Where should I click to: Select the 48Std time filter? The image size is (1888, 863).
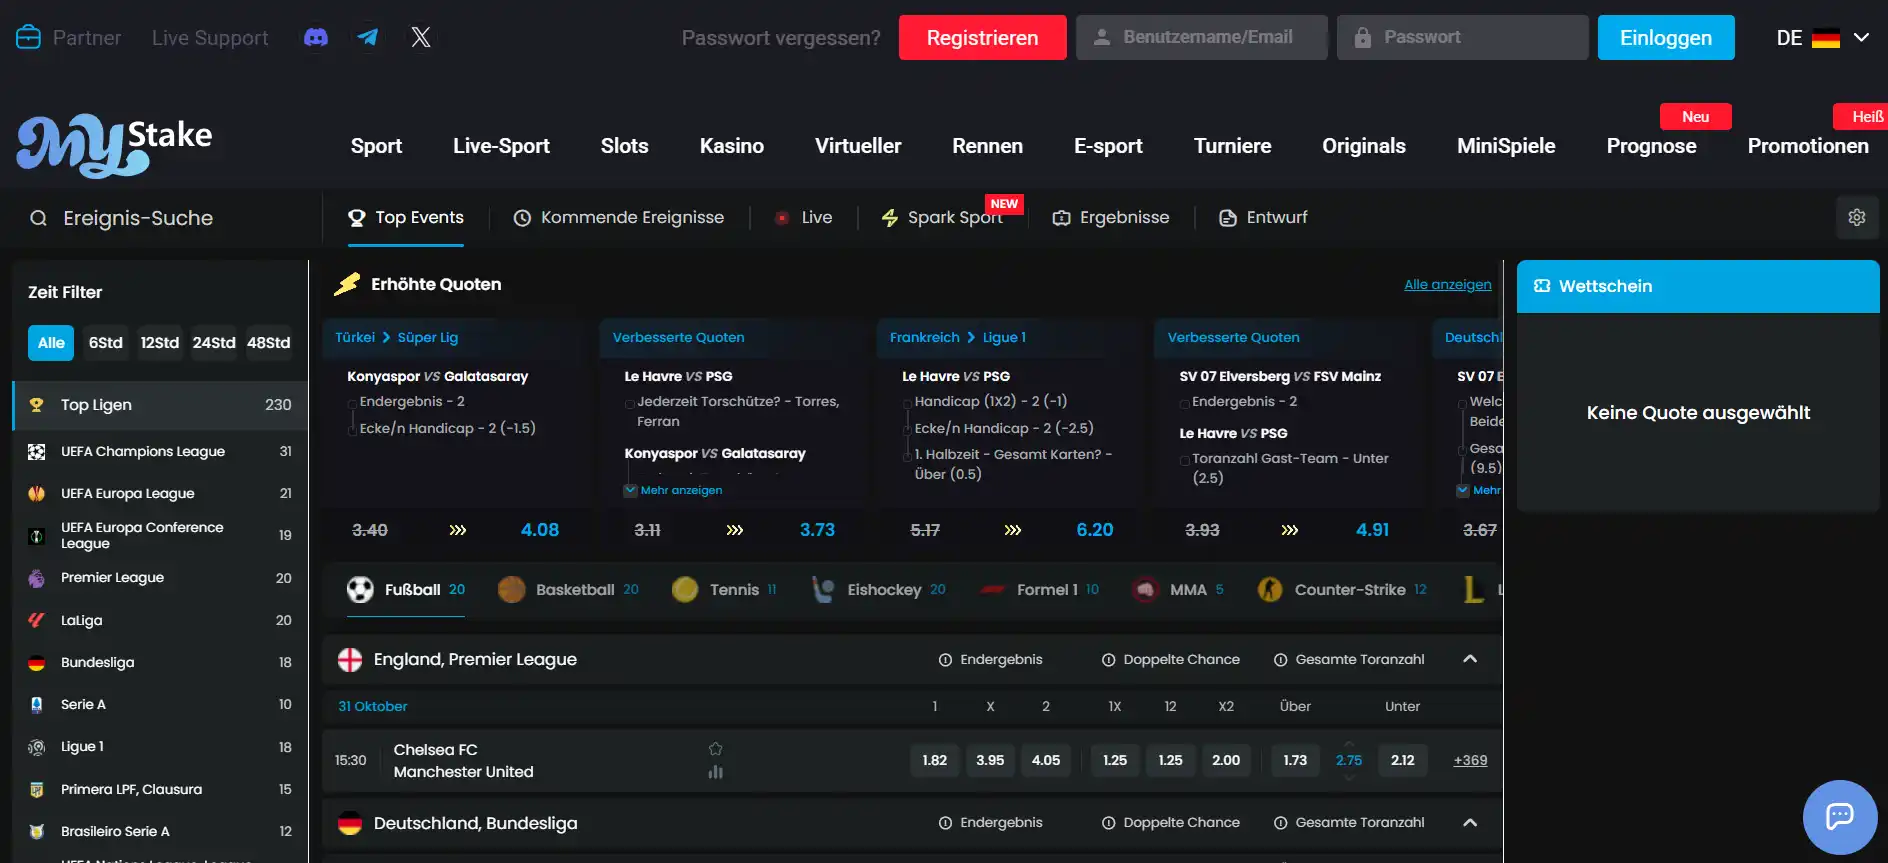(x=269, y=343)
